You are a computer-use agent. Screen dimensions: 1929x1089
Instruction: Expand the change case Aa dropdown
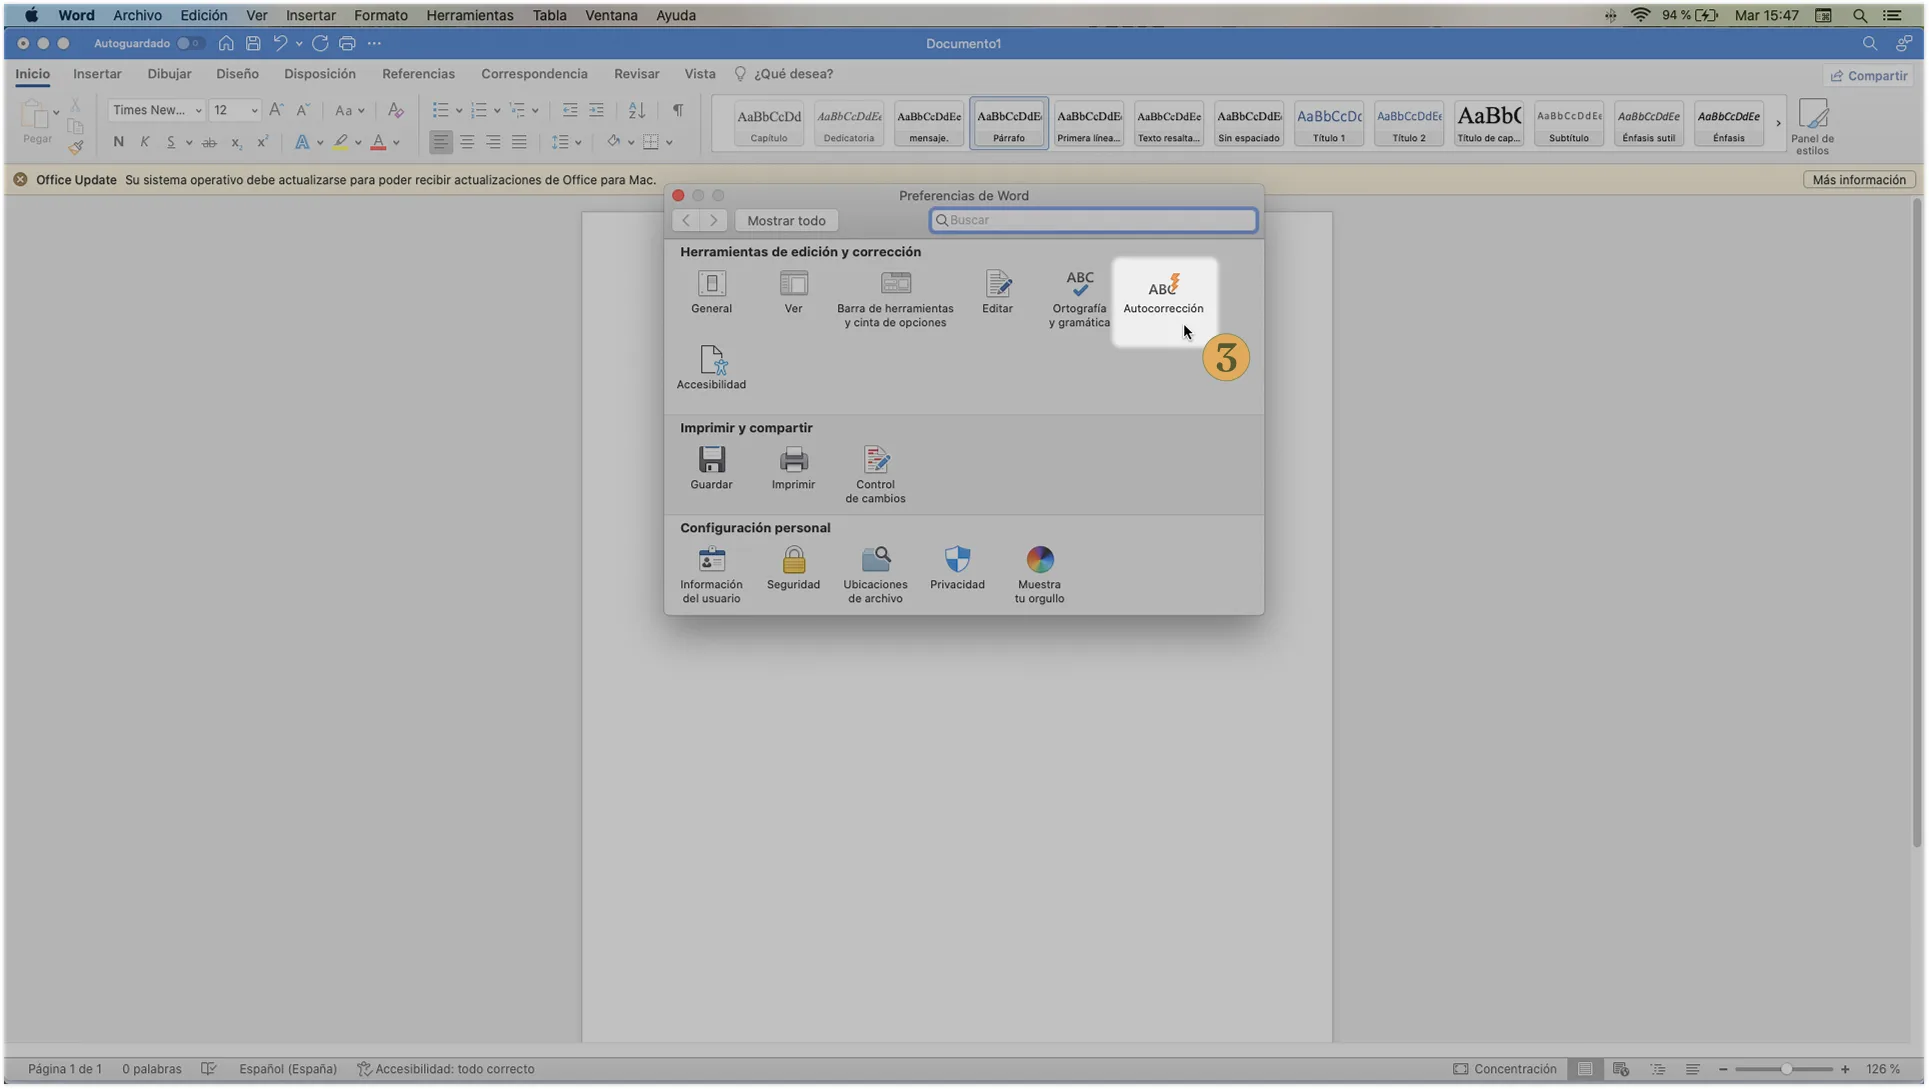[361, 111]
